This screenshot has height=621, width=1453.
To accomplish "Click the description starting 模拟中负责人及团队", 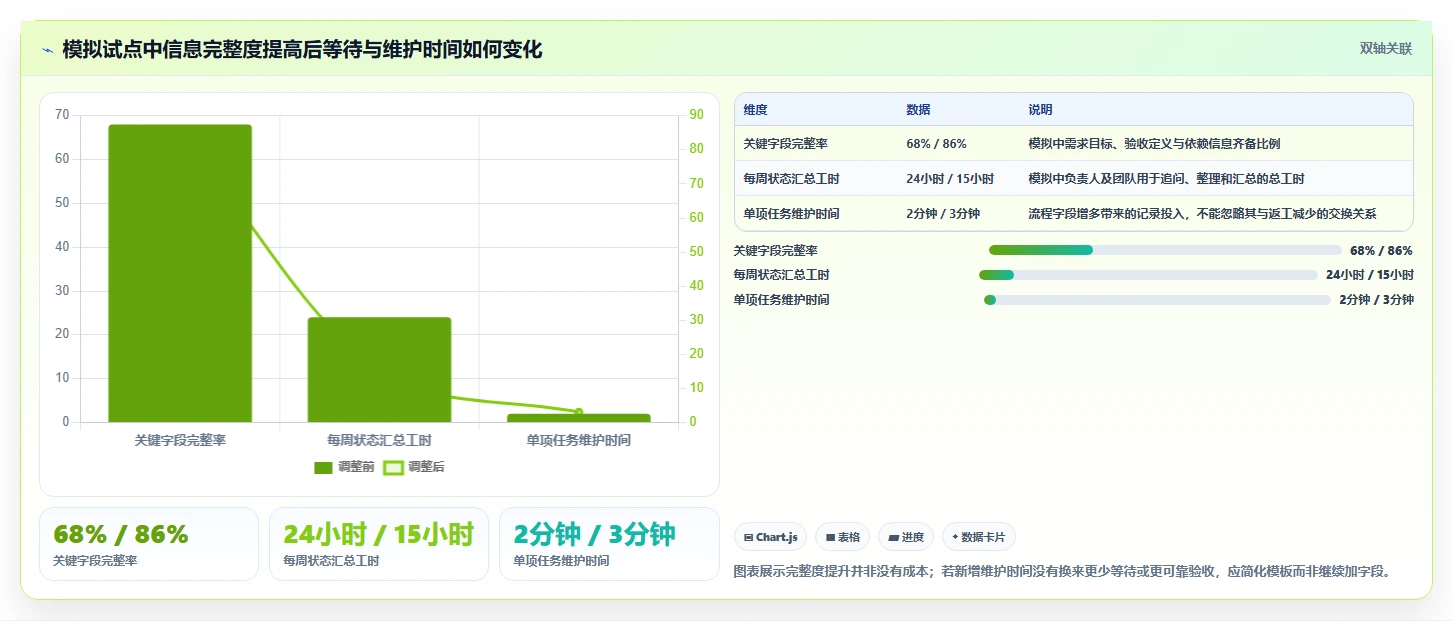I will (x=1166, y=179).
